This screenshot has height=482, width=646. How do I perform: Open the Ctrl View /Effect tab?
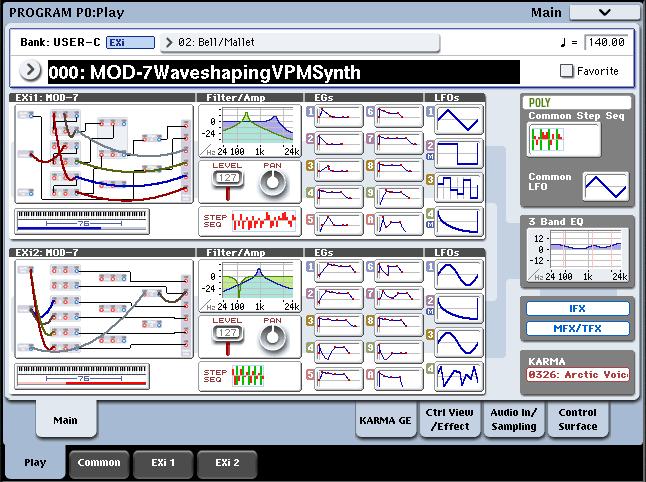(449, 419)
